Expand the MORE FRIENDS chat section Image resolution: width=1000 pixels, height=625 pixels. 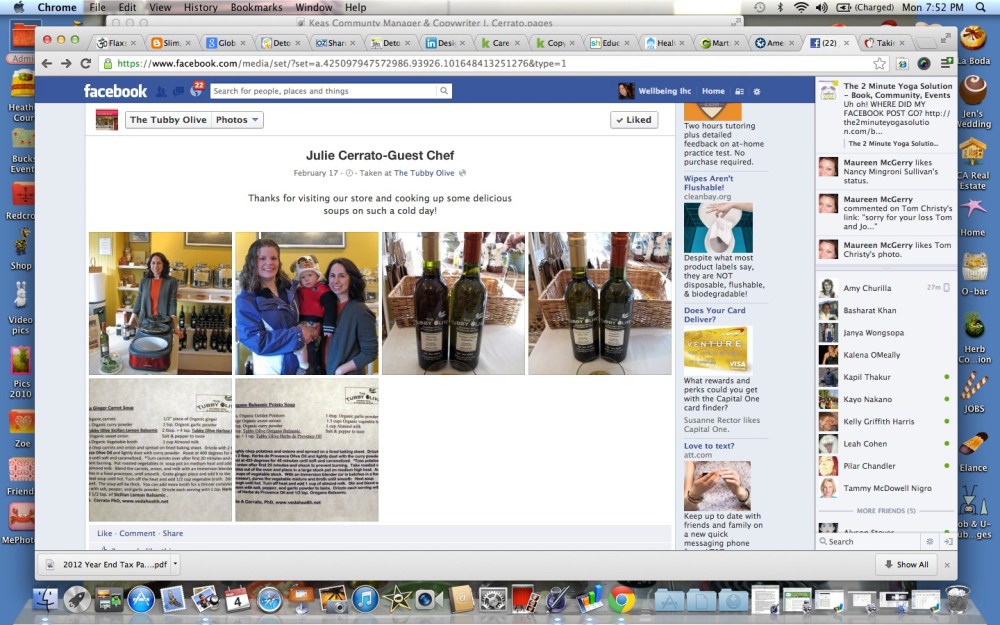coord(886,510)
